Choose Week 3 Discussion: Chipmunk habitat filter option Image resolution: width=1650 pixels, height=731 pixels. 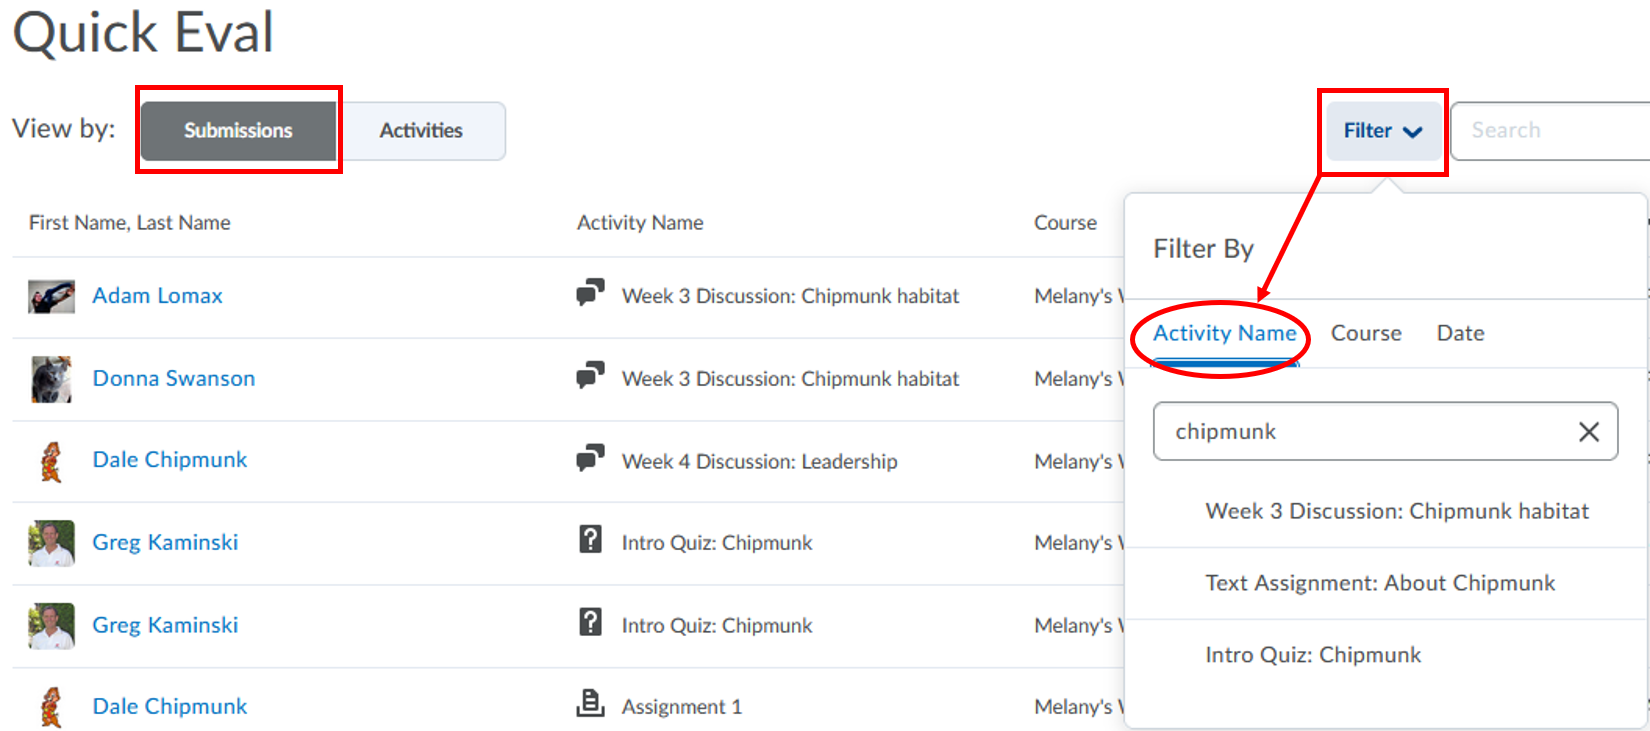1397,511
